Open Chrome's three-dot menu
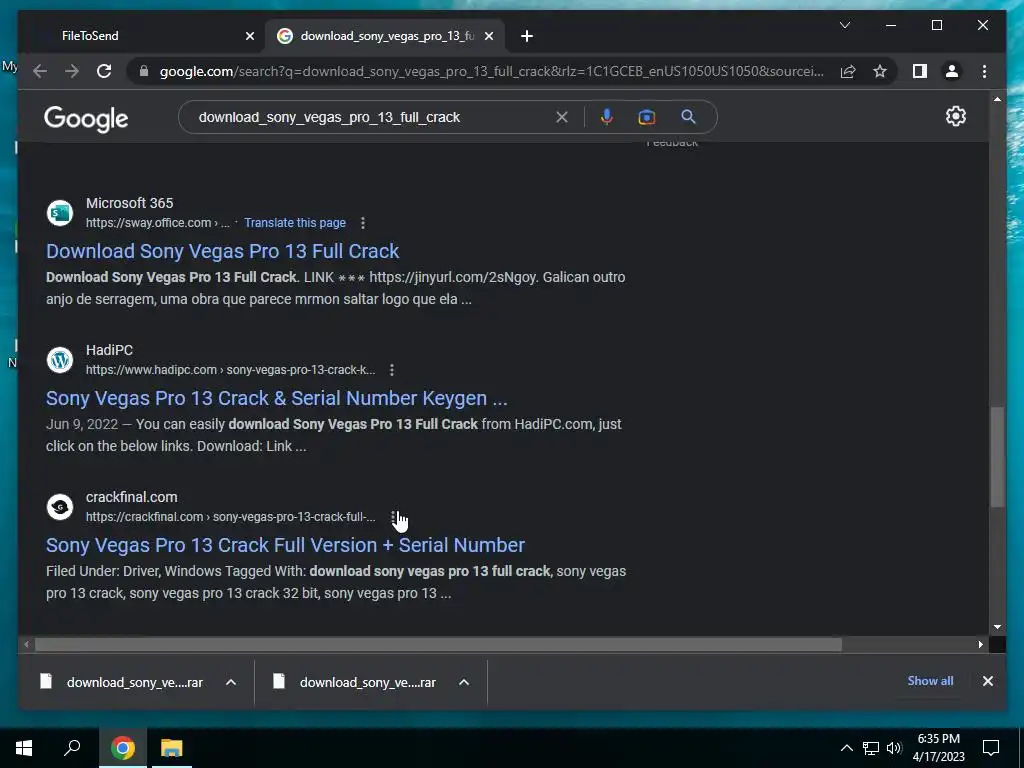Image resolution: width=1024 pixels, height=768 pixels. 984,71
